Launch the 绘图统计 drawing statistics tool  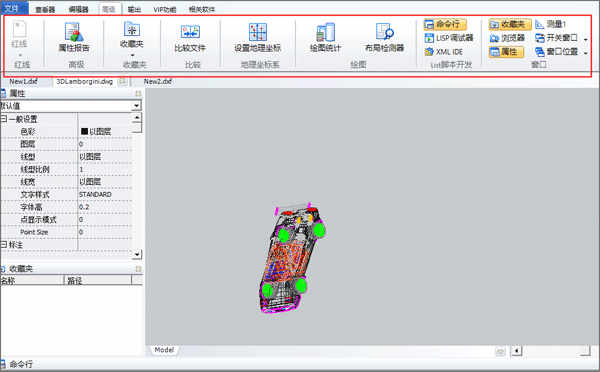pyautogui.click(x=325, y=37)
